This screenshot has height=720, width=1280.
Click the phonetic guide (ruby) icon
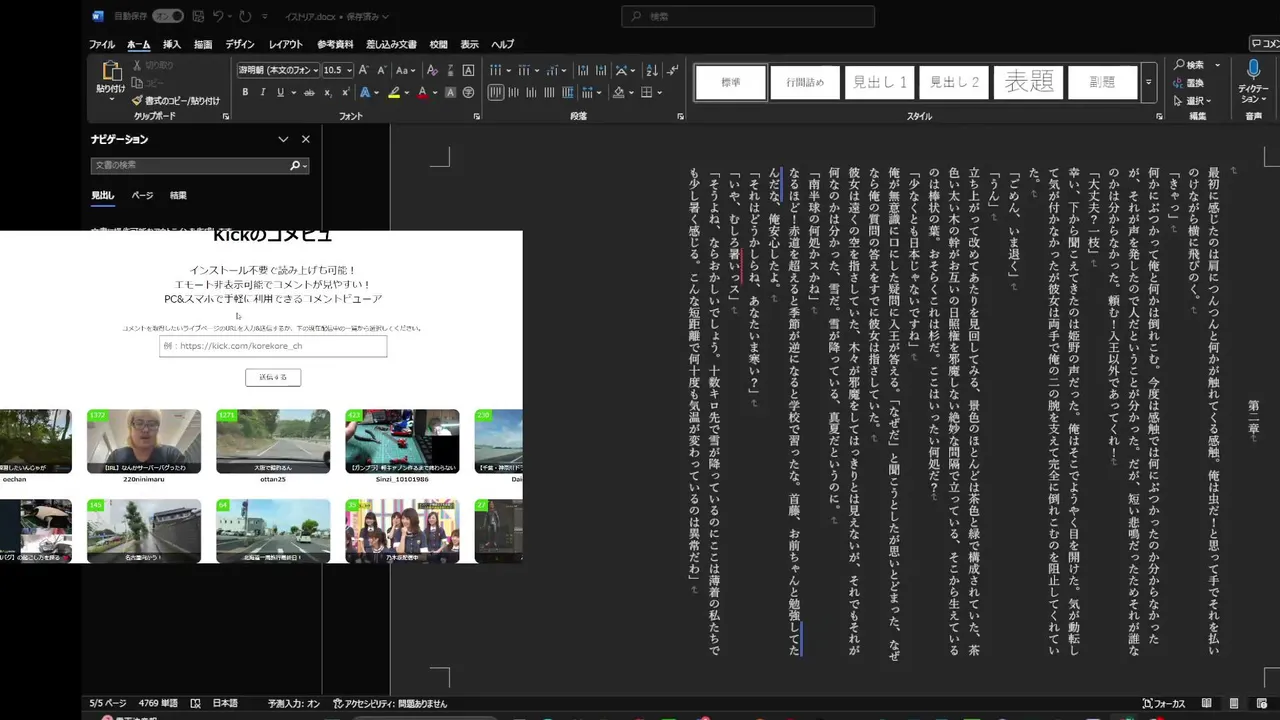click(450, 70)
